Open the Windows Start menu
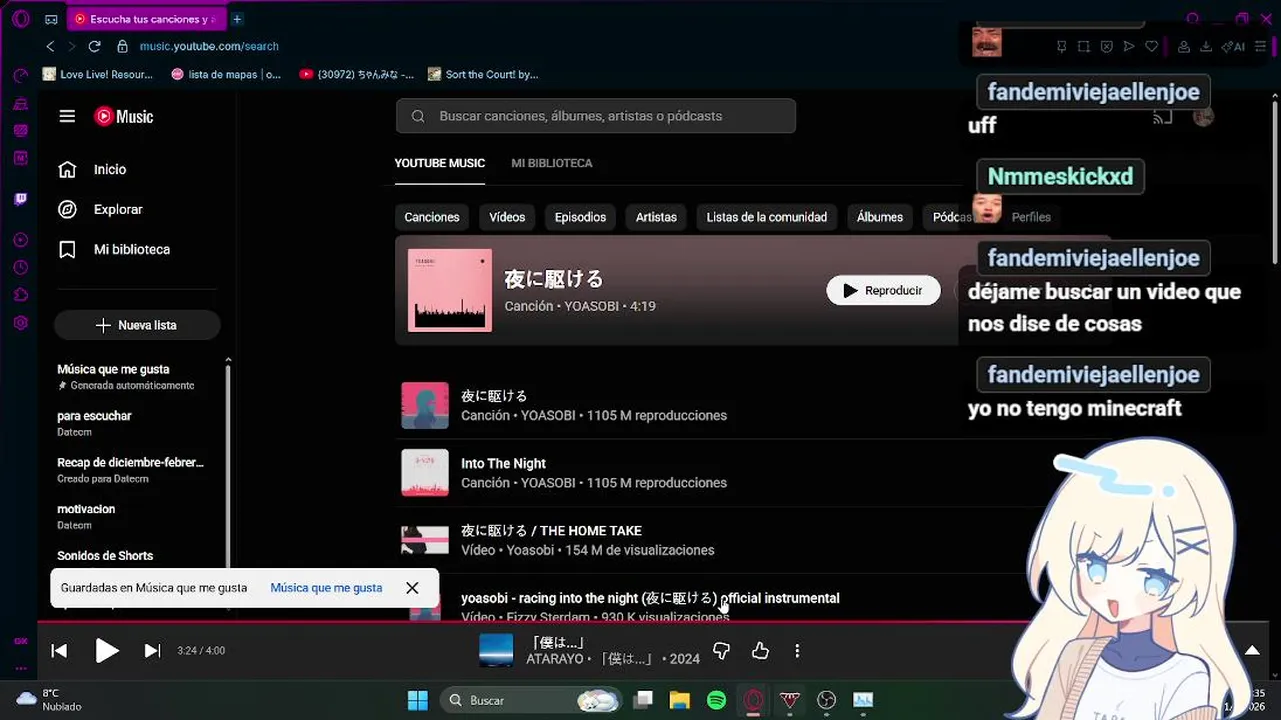Image resolution: width=1281 pixels, height=720 pixels. tap(418, 700)
